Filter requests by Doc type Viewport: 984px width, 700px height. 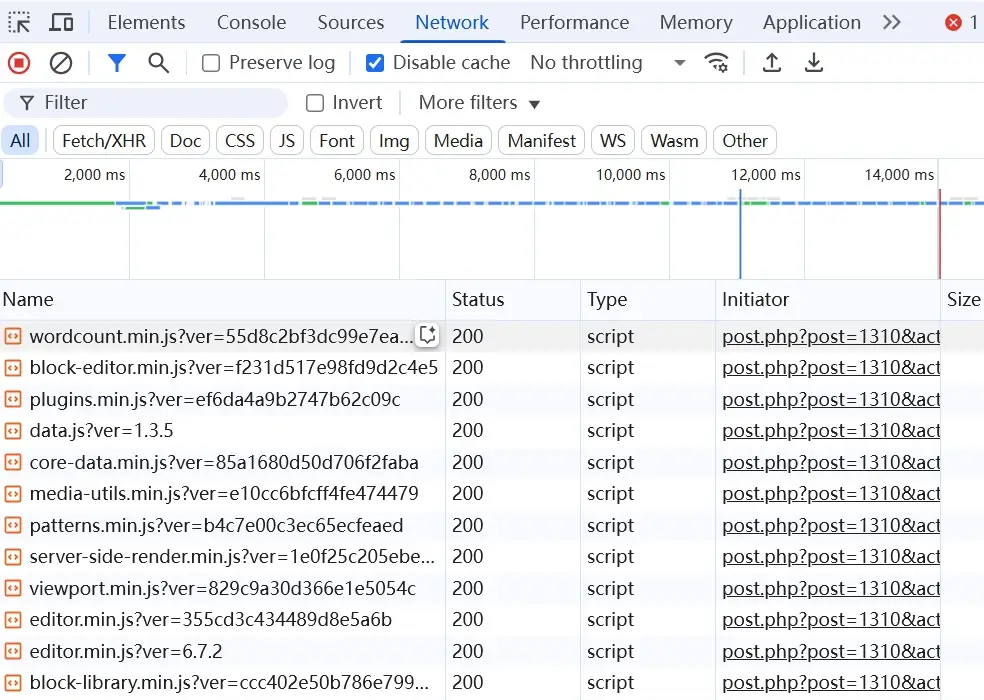185,141
